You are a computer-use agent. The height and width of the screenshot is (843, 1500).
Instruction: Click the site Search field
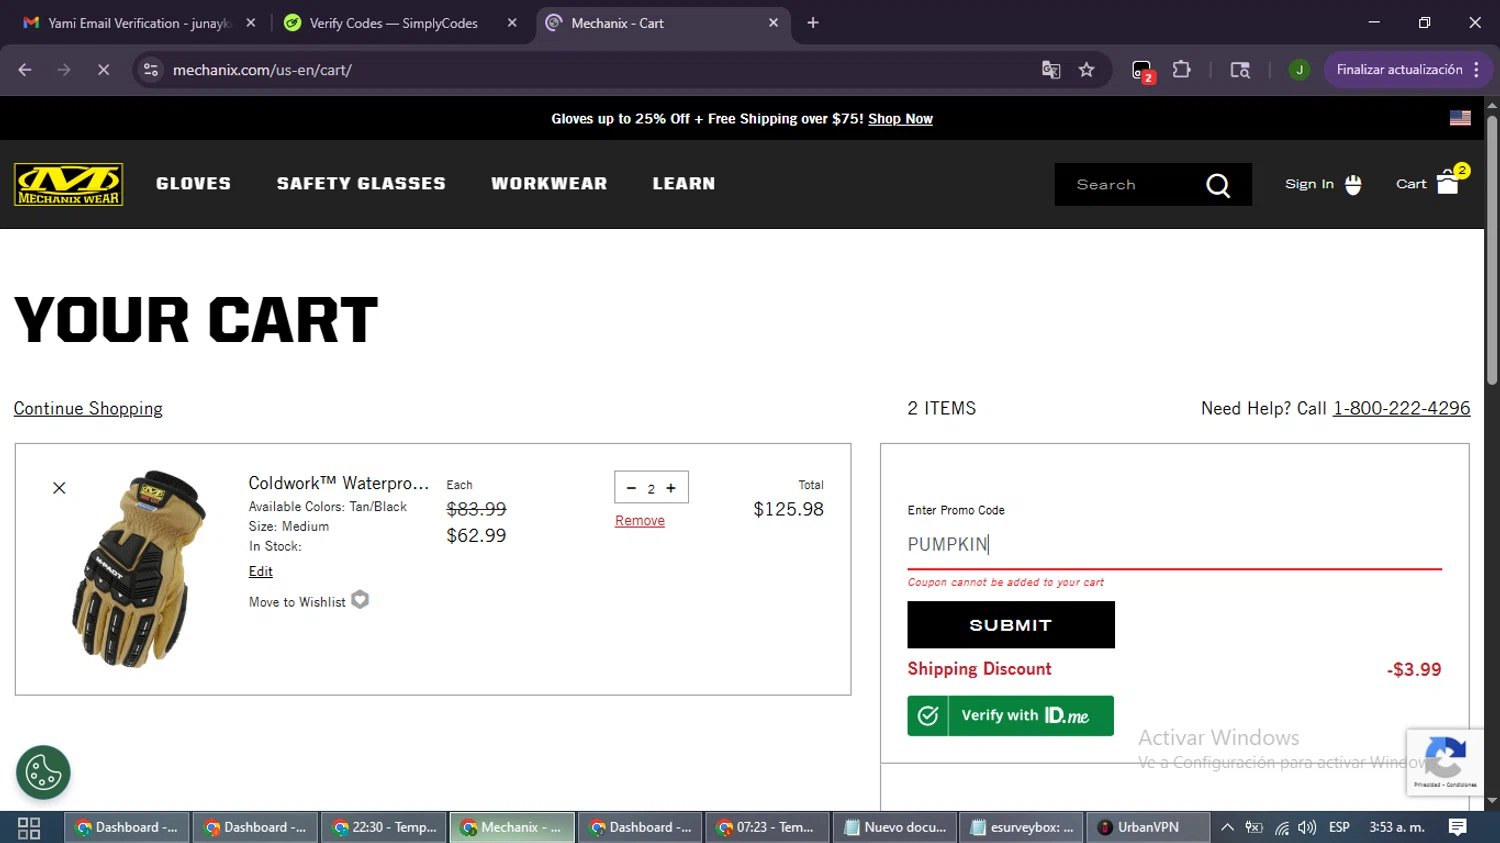point(1130,185)
